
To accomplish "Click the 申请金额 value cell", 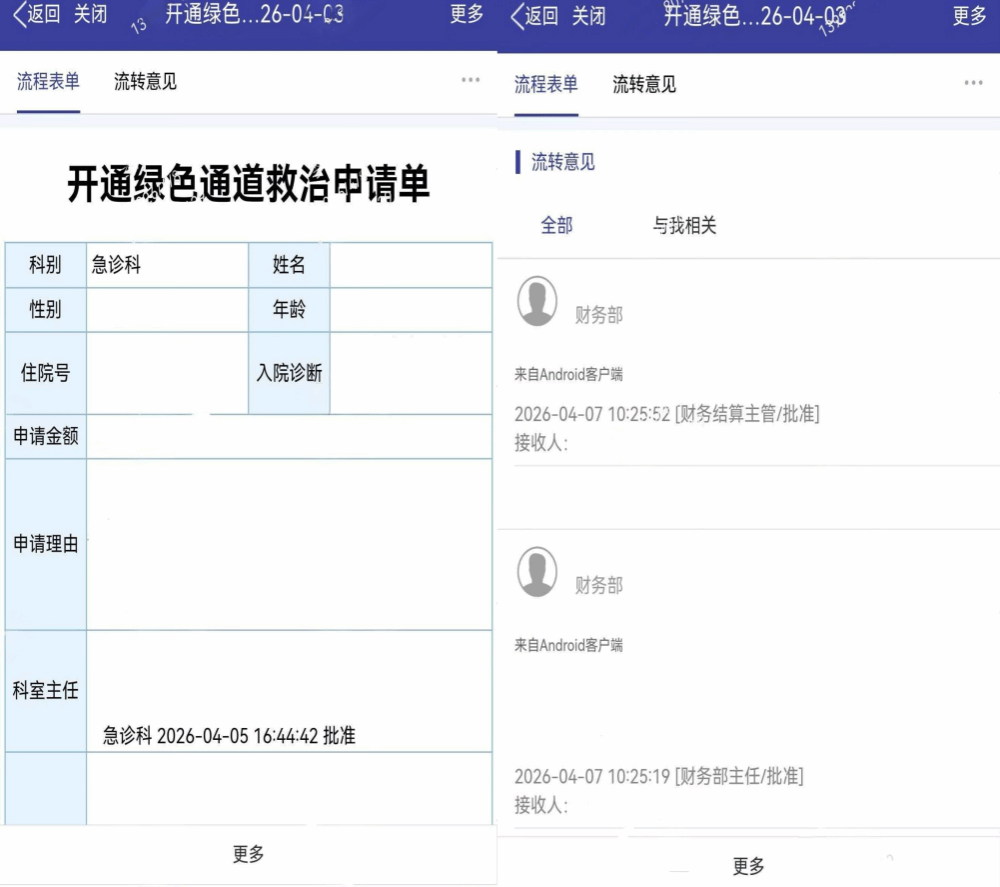I will (x=289, y=437).
